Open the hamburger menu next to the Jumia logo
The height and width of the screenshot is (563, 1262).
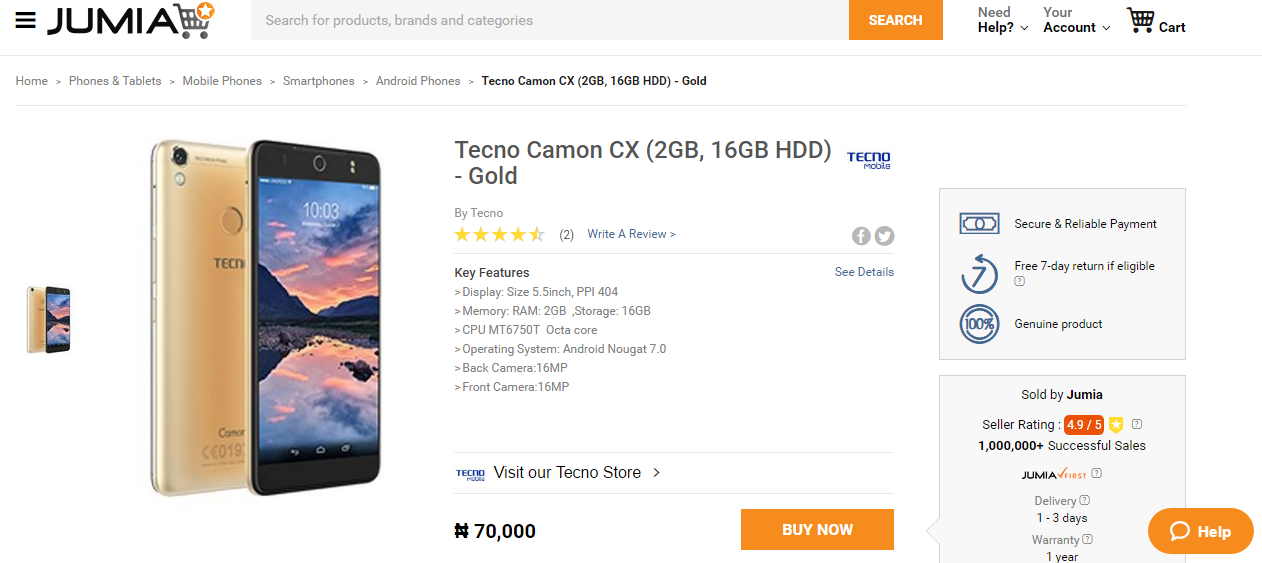[26, 21]
